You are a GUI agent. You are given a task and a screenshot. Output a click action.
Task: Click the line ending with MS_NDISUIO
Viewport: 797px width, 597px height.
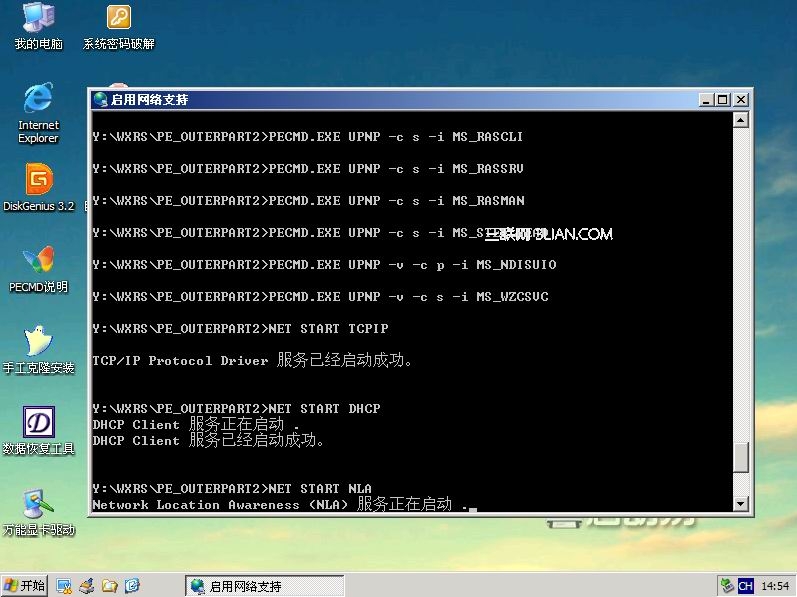[324, 265]
